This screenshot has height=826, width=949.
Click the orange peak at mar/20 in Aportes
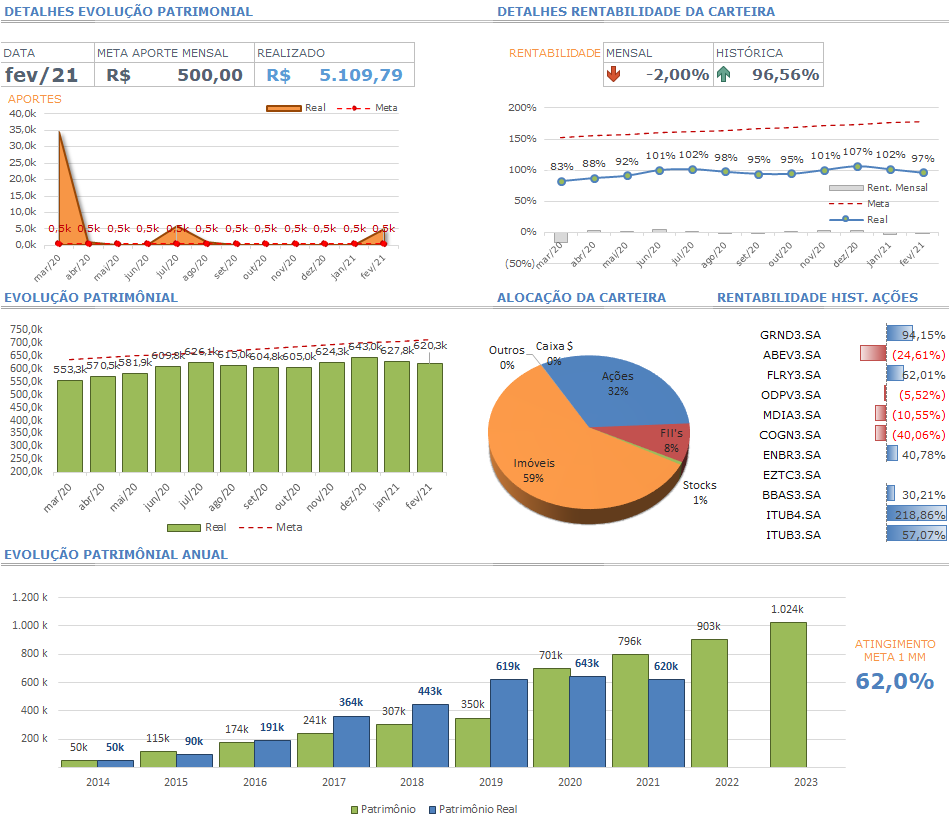coord(59,132)
